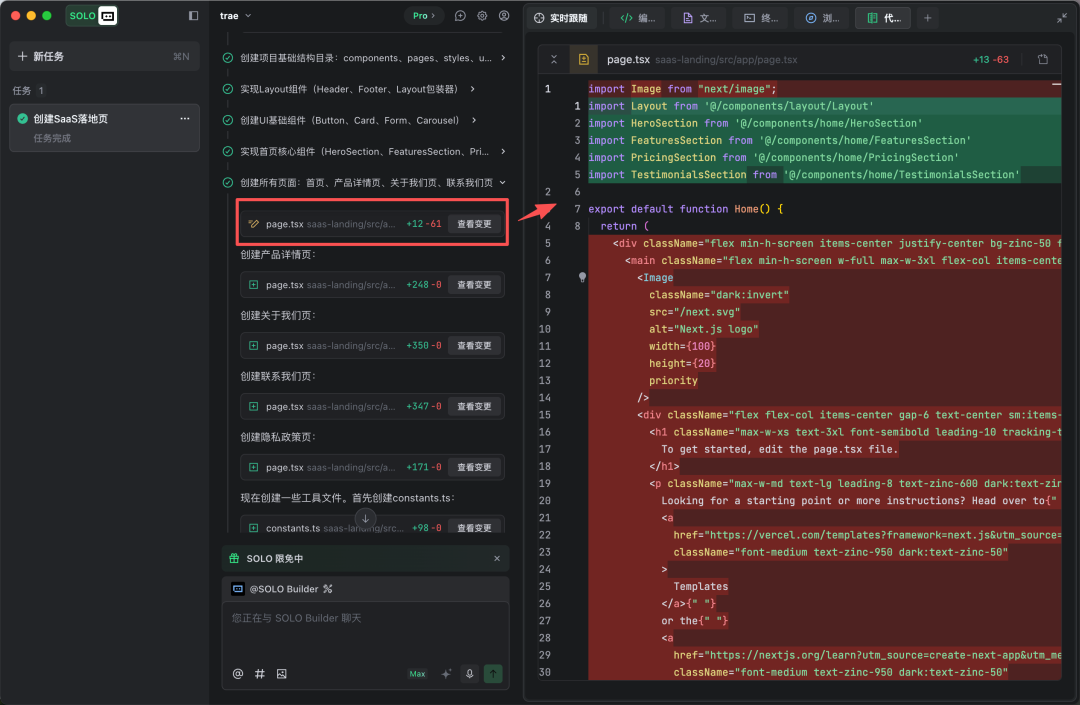The width and height of the screenshot is (1080, 705).
Task: Switch to the 实时跟随 tab
Action: tap(561, 19)
